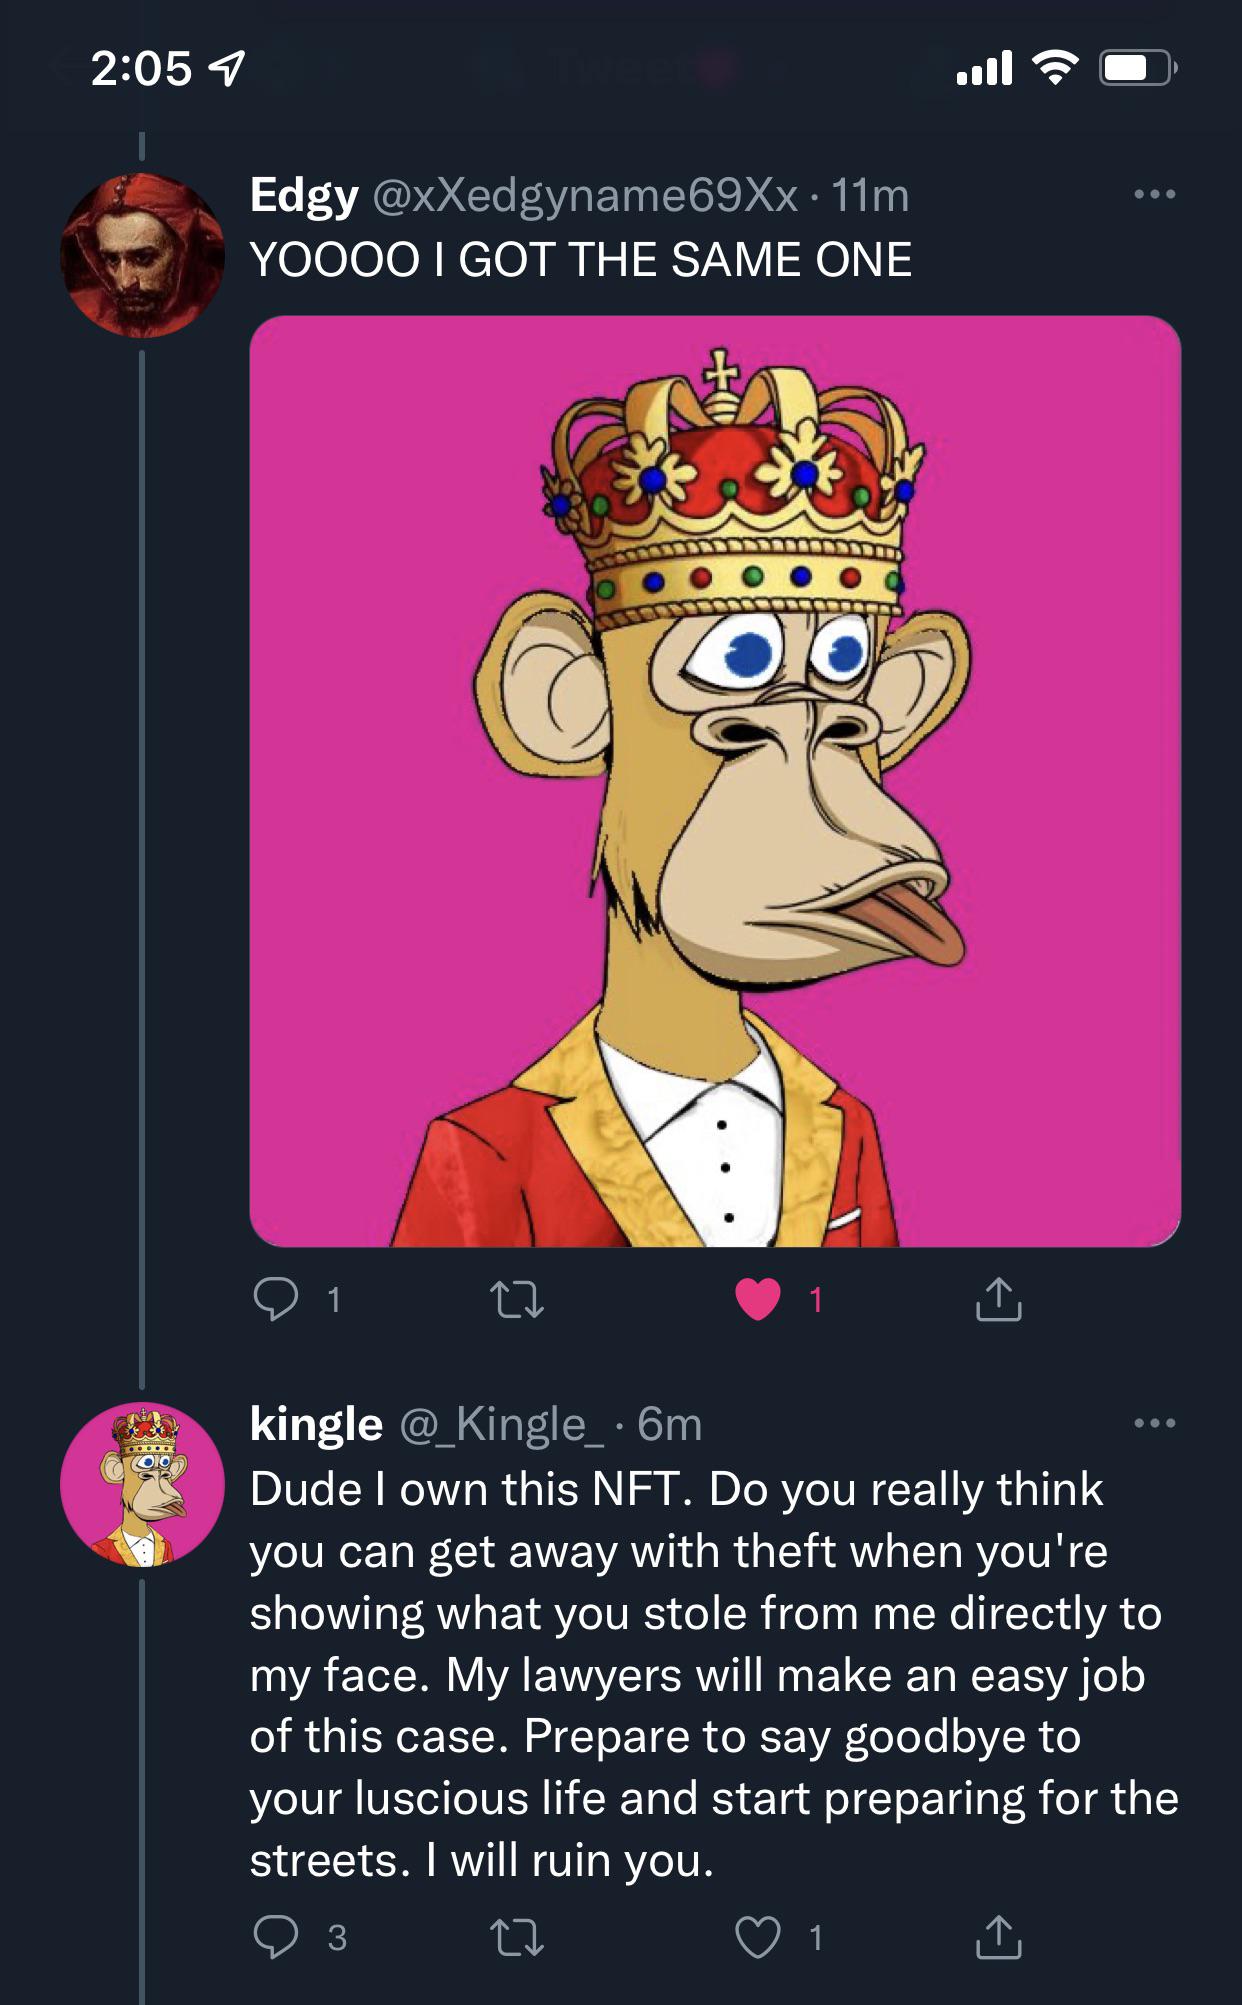Open more options on Edgy's tweet
The height and width of the screenshot is (2005, 1242).
click(1155, 194)
